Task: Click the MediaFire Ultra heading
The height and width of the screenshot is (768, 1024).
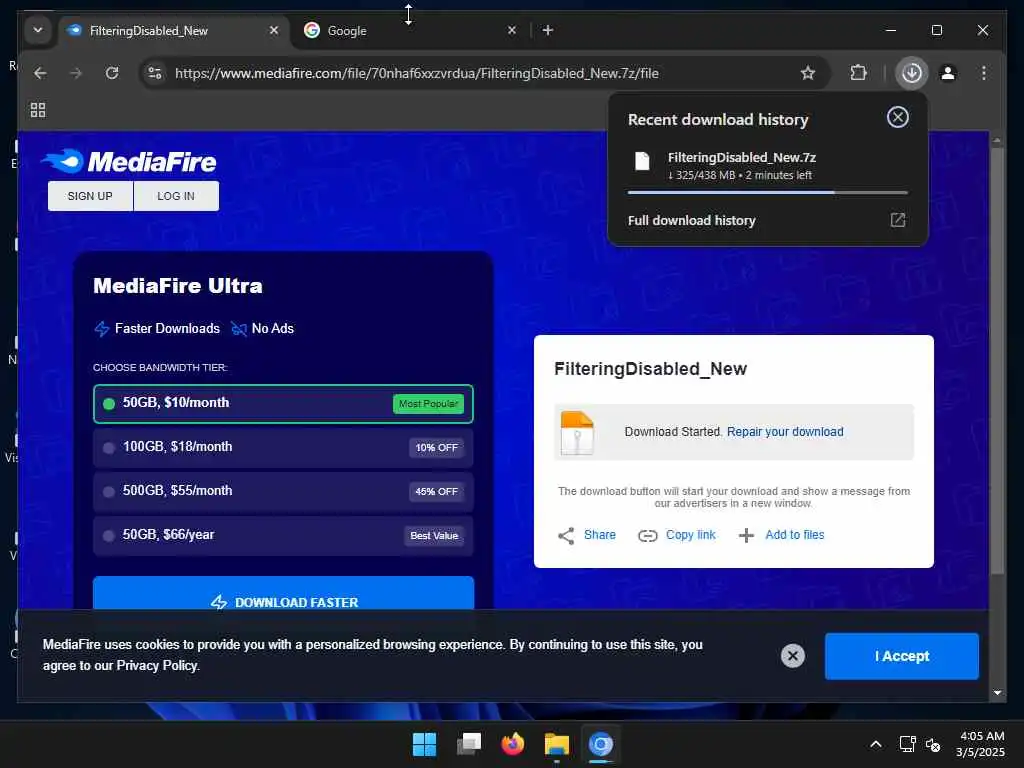Action: (178, 285)
